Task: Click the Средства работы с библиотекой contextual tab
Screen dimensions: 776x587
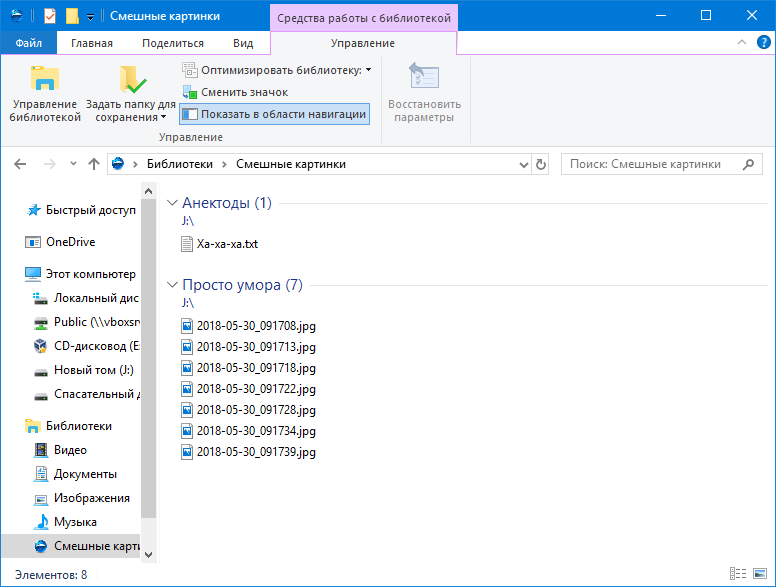Action: pyautogui.click(x=364, y=18)
